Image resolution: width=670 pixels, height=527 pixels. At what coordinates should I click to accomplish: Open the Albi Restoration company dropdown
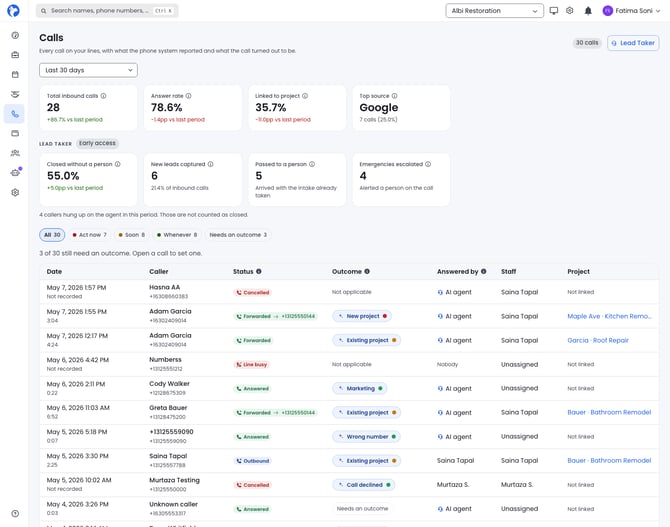tap(494, 11)
